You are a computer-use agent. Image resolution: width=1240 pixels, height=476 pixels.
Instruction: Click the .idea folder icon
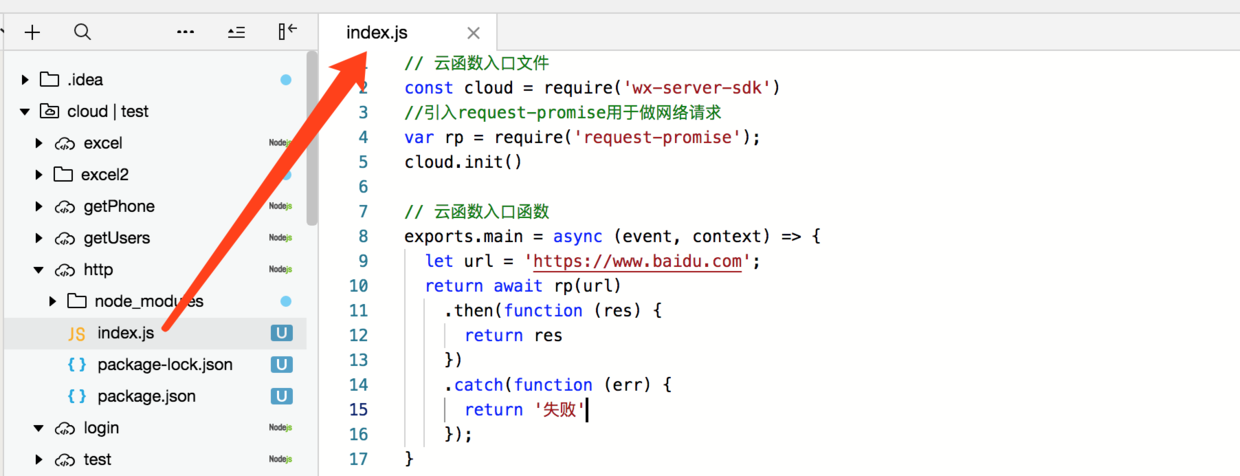pyautogui.click(x=49, y=79)
